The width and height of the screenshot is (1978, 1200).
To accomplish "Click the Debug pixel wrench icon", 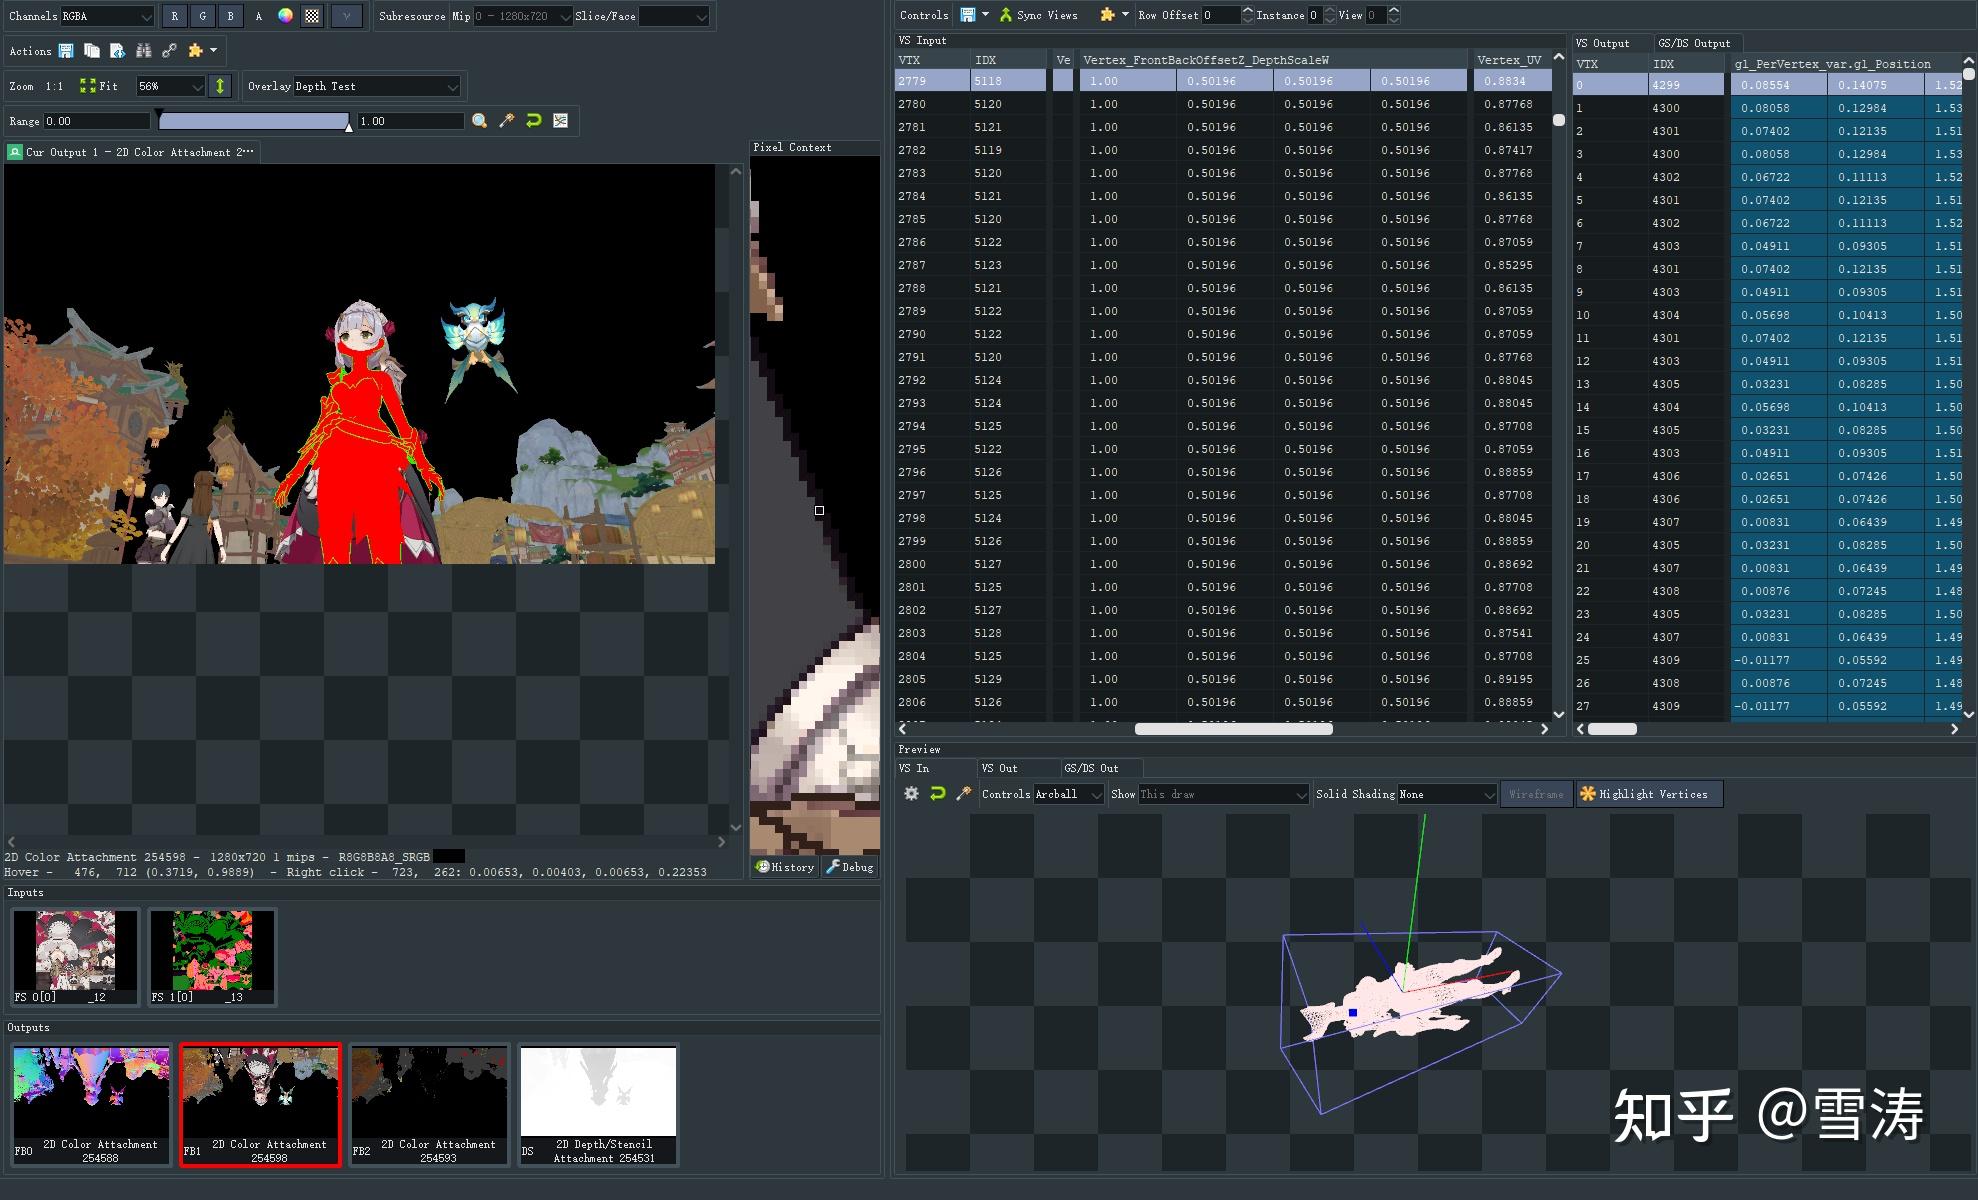I will click(x=849, y=867).
